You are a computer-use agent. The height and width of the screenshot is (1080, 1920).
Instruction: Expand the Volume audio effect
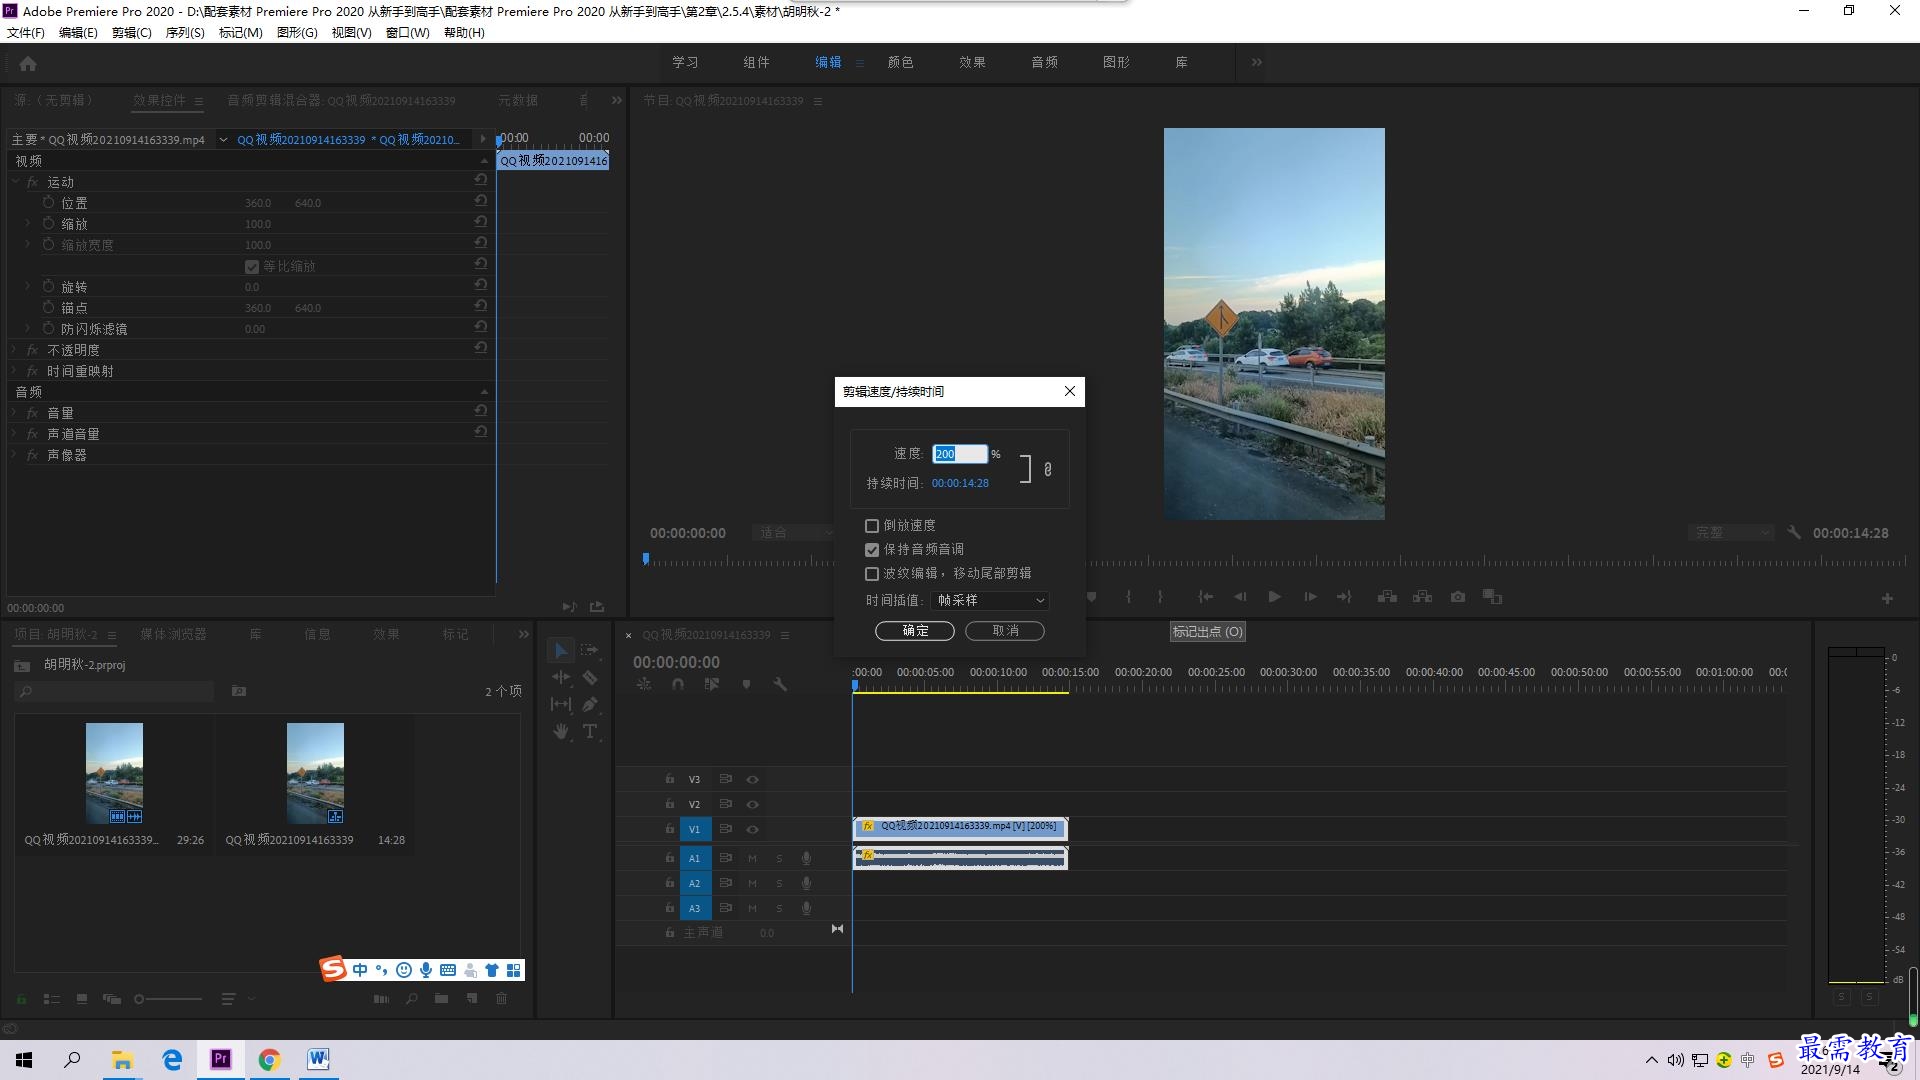tap(14, 413)
